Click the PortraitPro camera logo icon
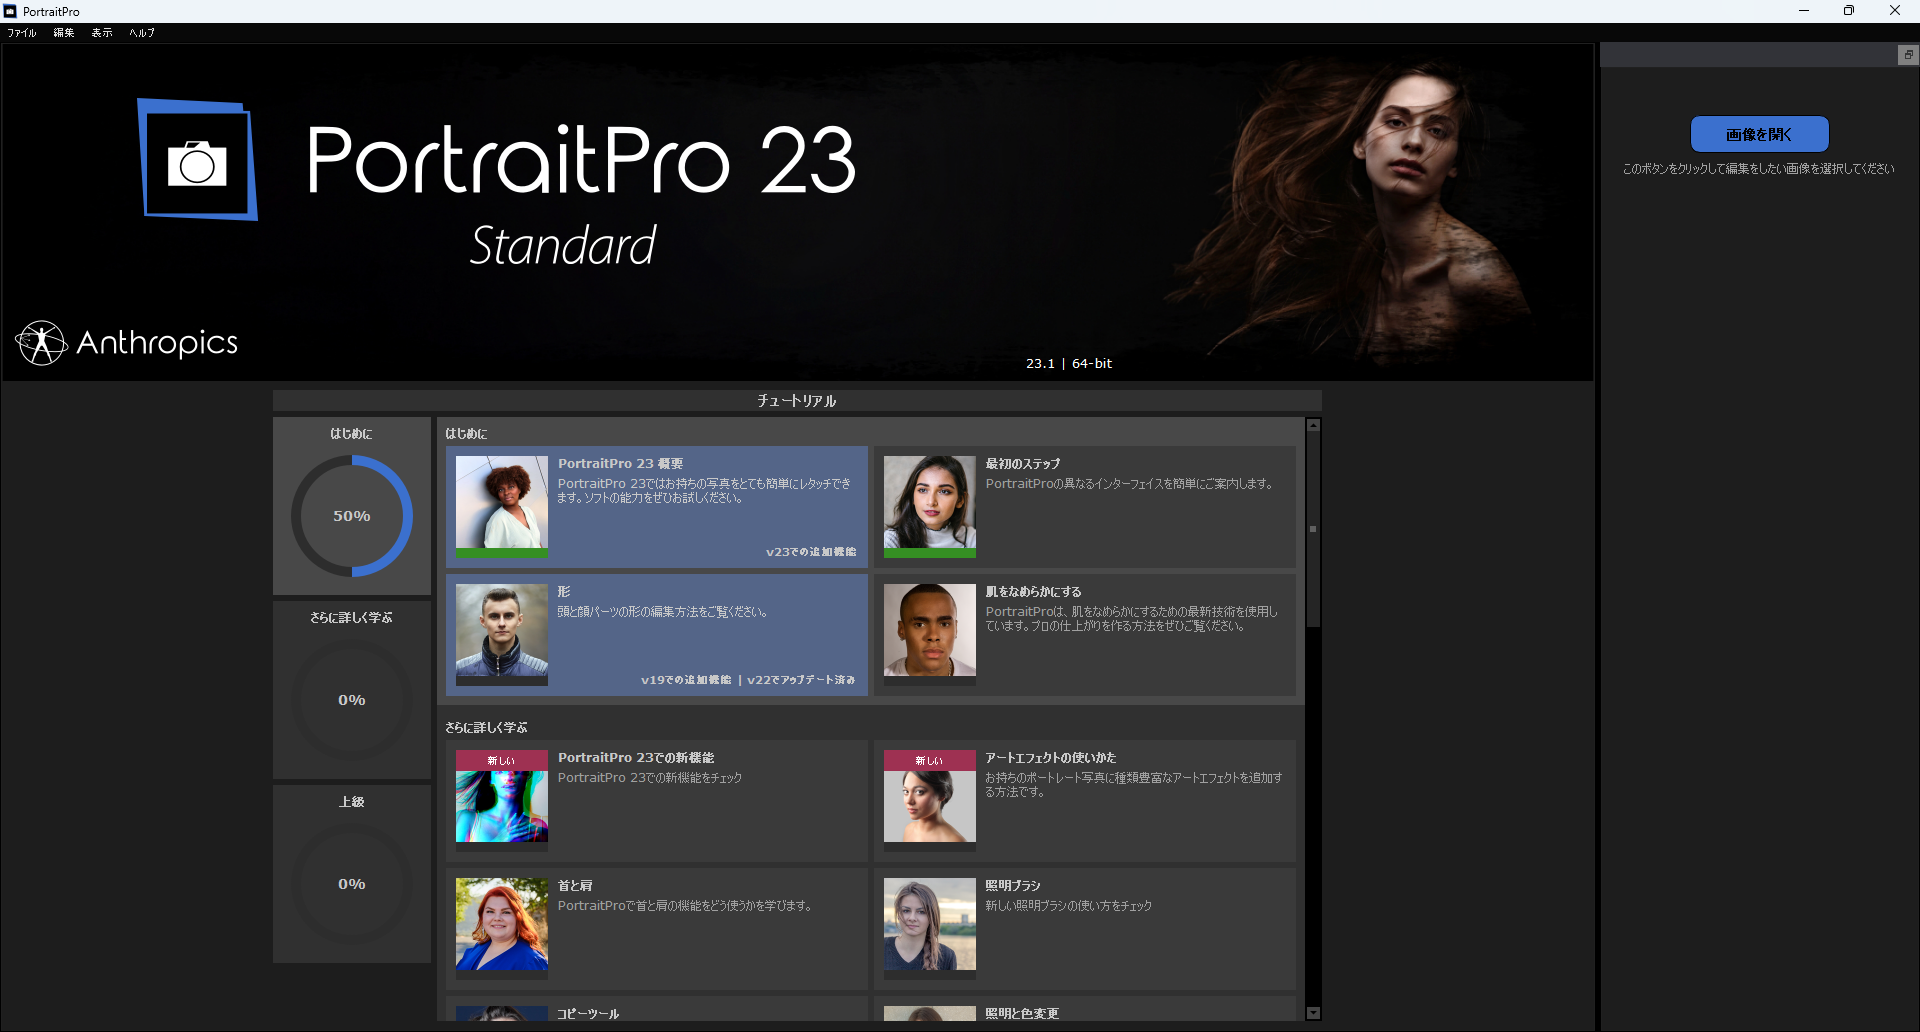 tap(197, 160)
